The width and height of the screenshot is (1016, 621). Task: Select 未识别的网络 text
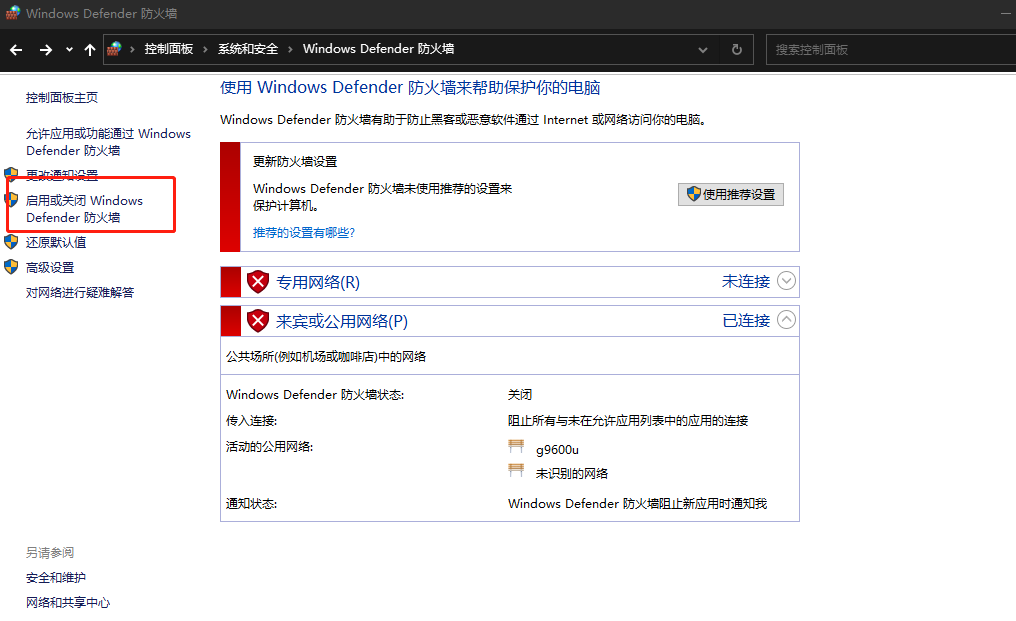572,474
